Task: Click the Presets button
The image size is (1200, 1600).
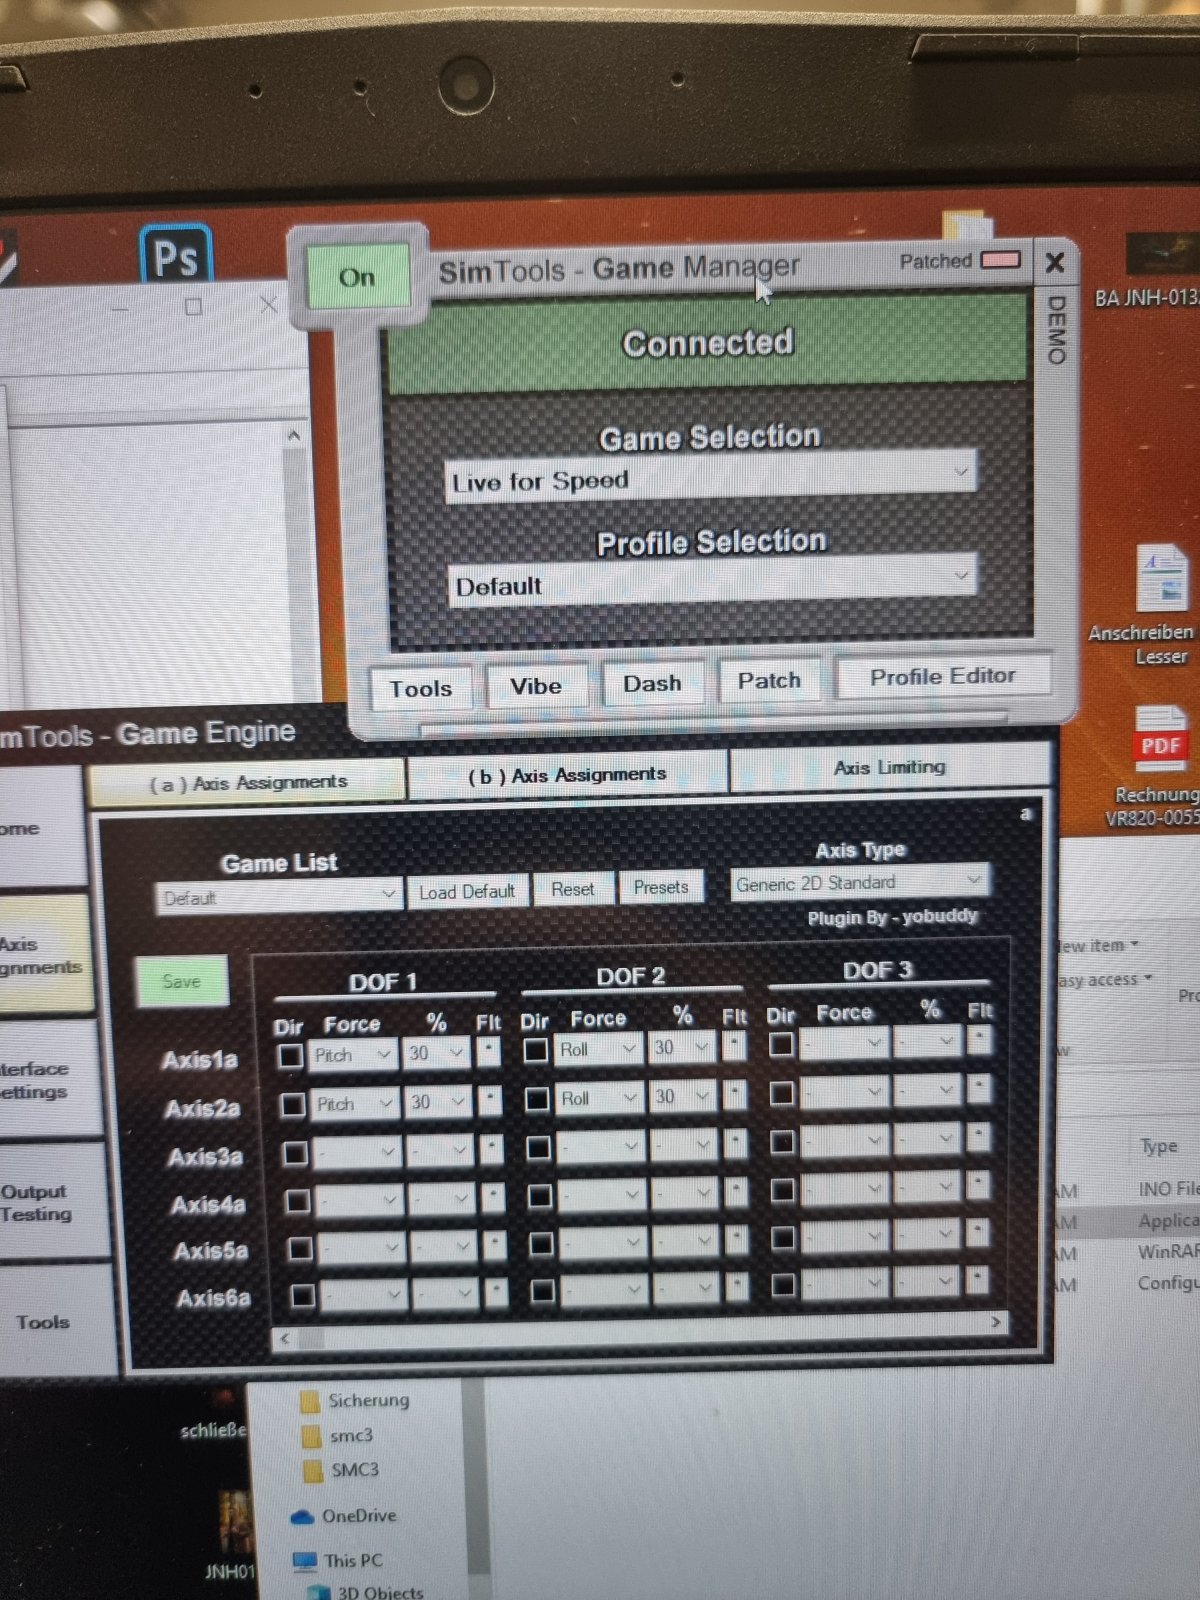Action: [x=661, y=887]
